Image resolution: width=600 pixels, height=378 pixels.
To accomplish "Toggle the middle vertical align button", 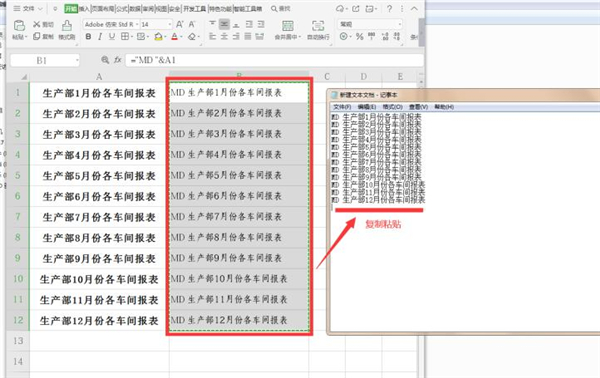I will pyautogui.click(x=224, y=24).
